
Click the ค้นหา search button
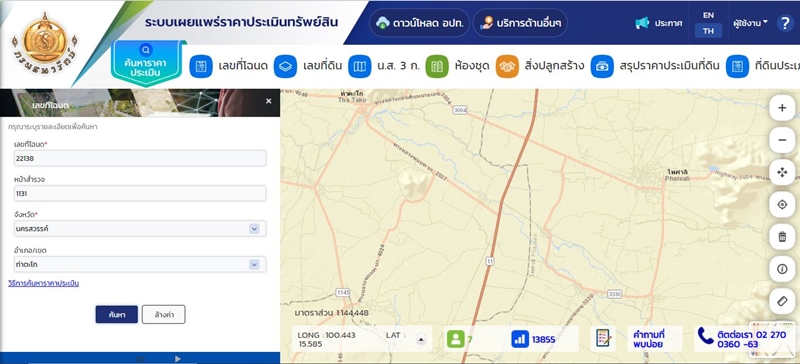coord(116,314)
